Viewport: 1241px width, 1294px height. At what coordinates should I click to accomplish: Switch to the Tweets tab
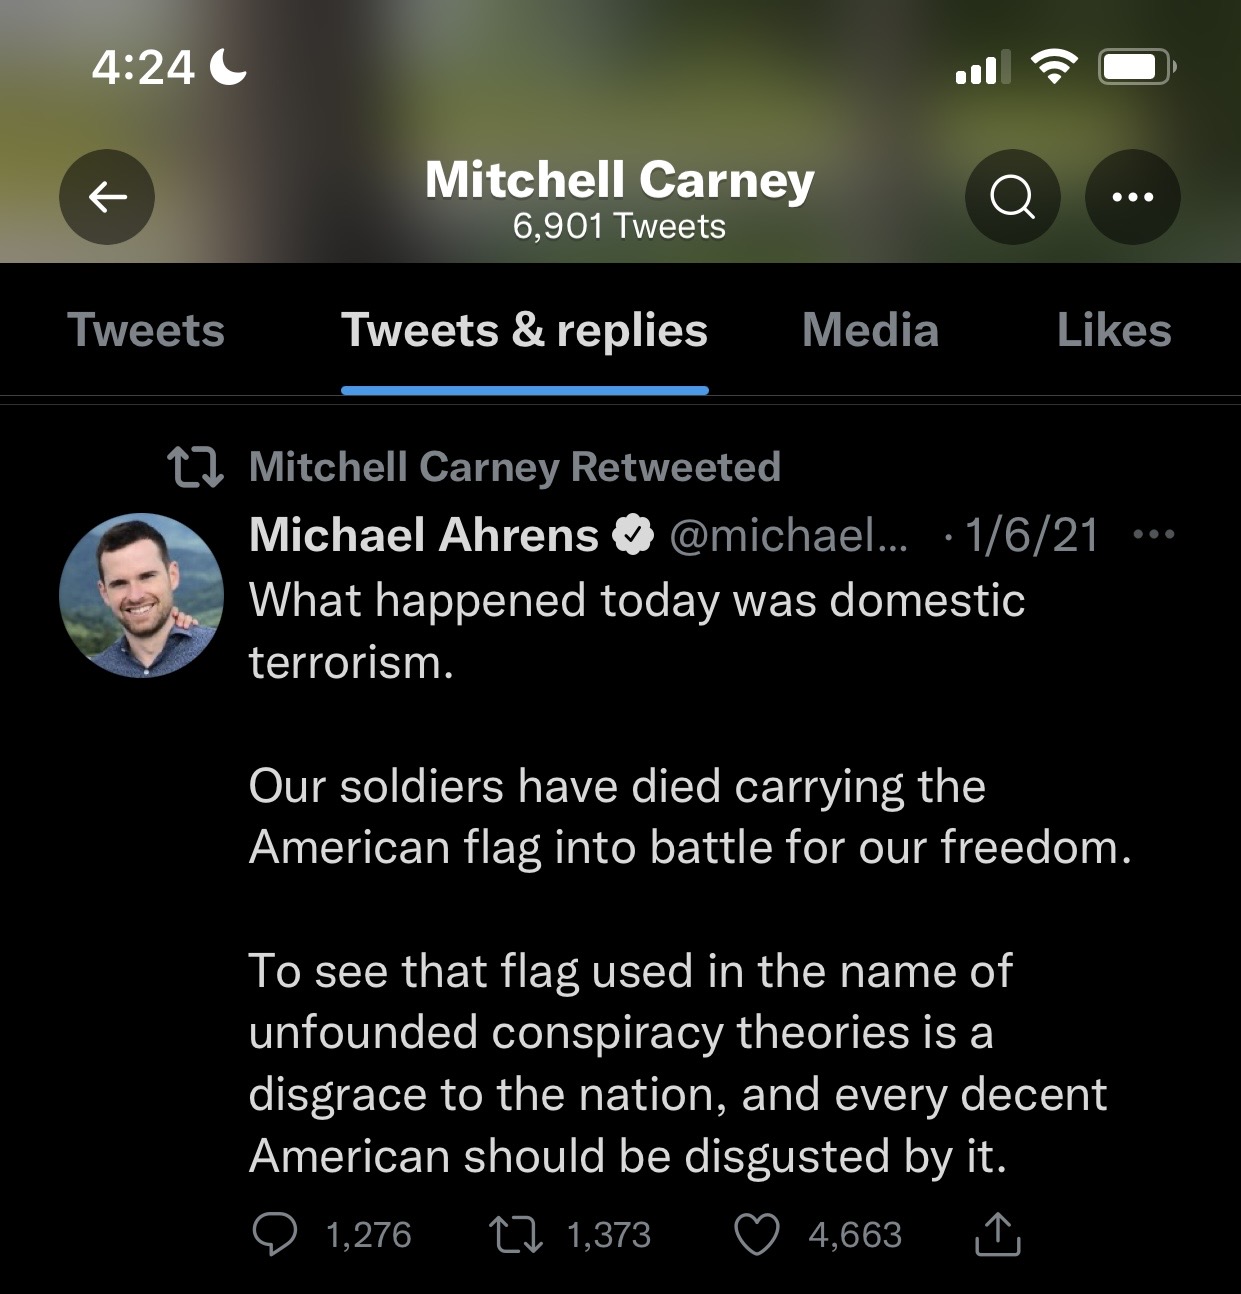[x=146, y=331]
